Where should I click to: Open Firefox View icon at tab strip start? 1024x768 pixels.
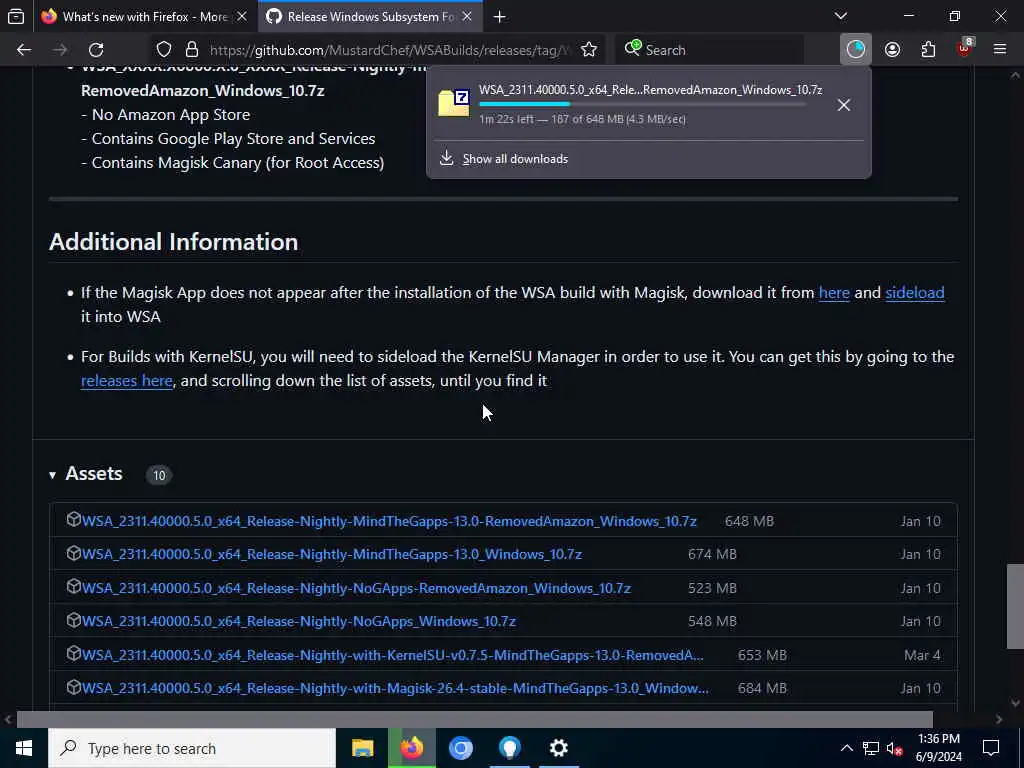[16, 16]
